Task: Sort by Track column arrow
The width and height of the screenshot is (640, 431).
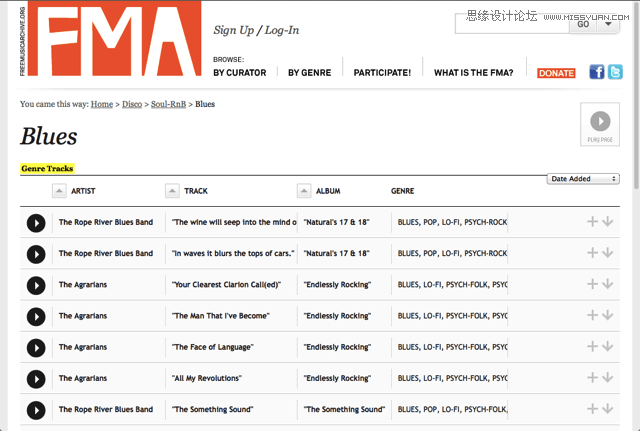Action: (x=172, y=191)
